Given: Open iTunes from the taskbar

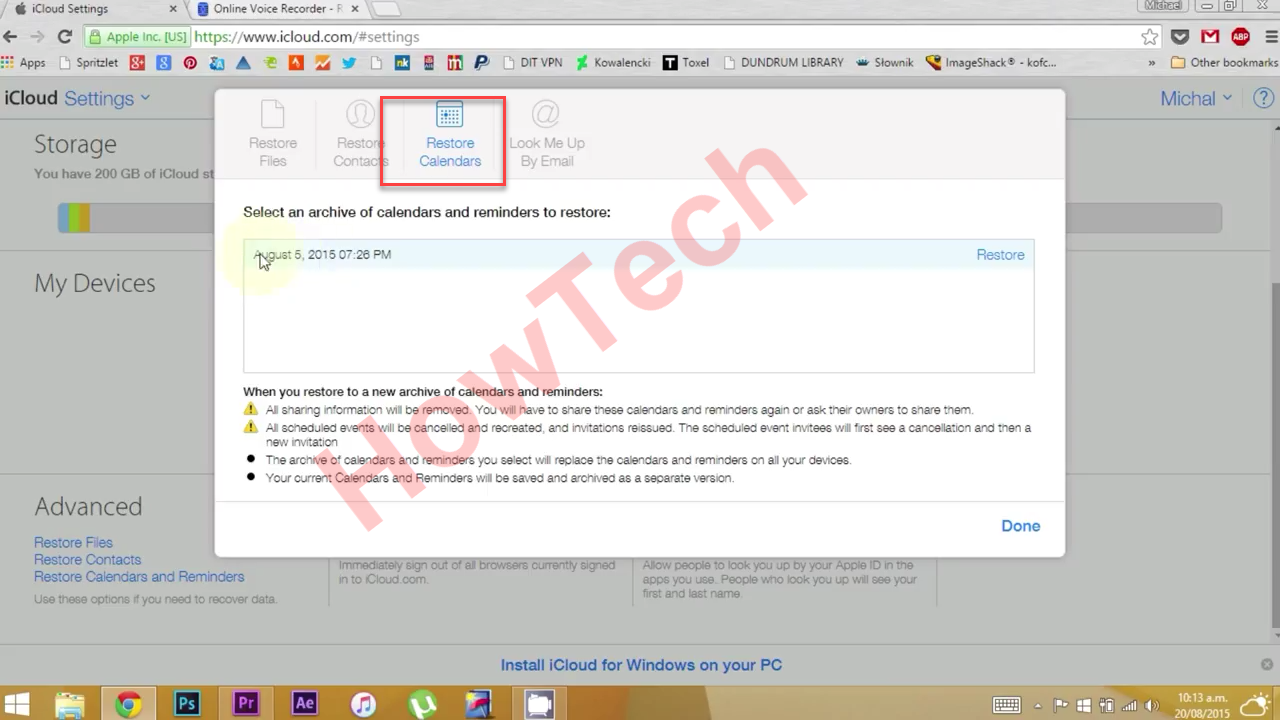Looking at the screenshot, I should pos(363,704).
